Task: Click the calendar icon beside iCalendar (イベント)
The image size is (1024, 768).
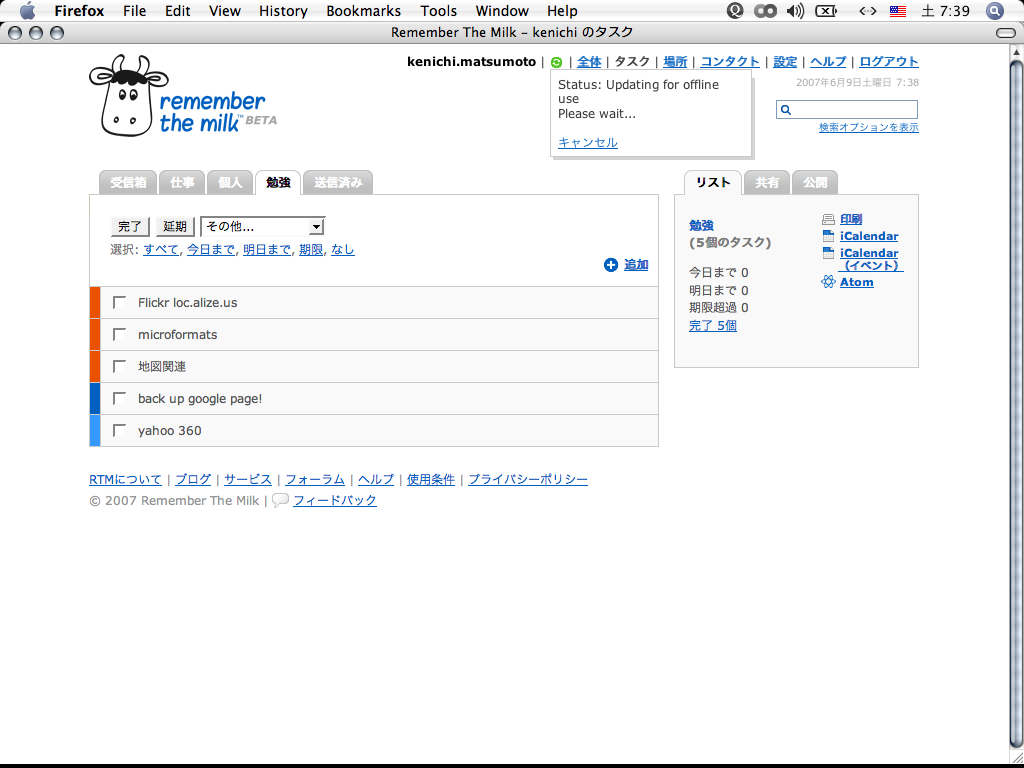Action: pos(828,253)
